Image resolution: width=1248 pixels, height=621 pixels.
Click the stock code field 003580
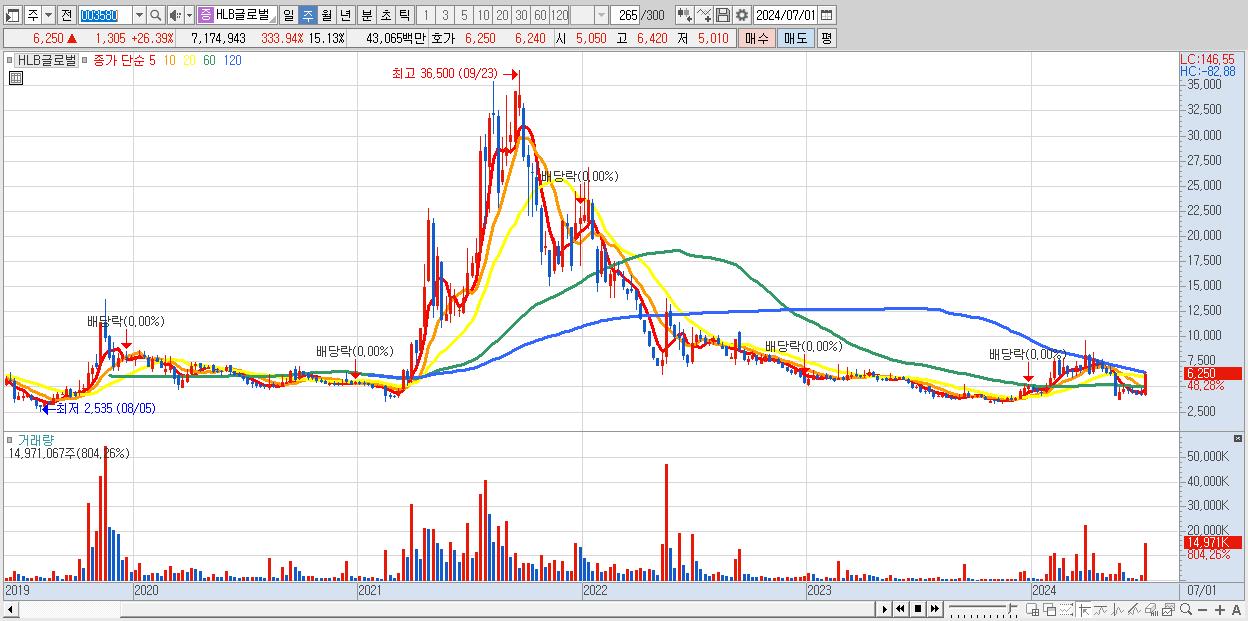104,15
